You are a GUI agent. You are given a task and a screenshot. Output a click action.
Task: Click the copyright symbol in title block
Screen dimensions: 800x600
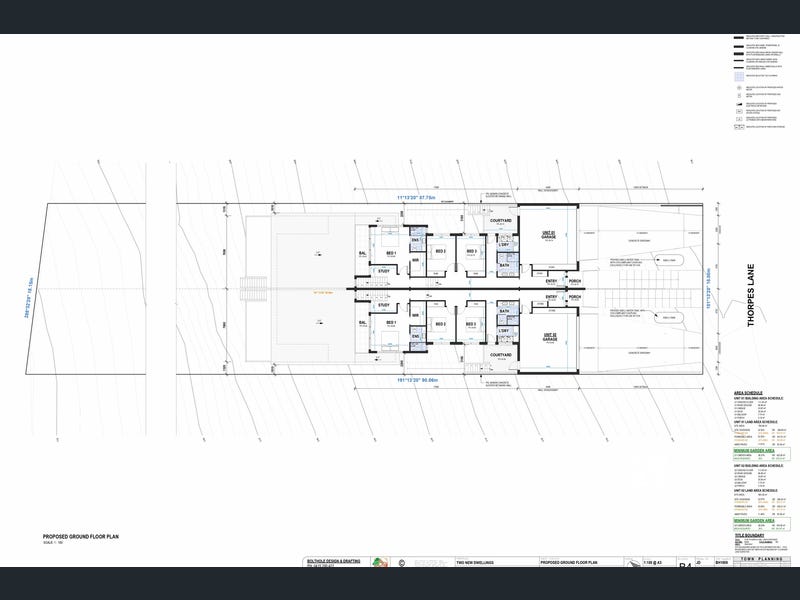point(400,564)
